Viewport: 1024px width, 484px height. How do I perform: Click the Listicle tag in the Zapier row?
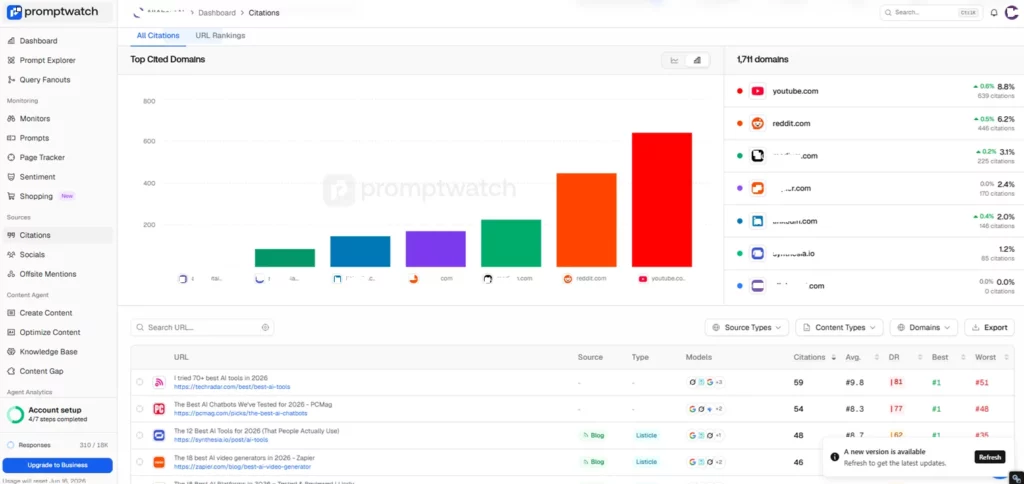click(x=647, y=462)
